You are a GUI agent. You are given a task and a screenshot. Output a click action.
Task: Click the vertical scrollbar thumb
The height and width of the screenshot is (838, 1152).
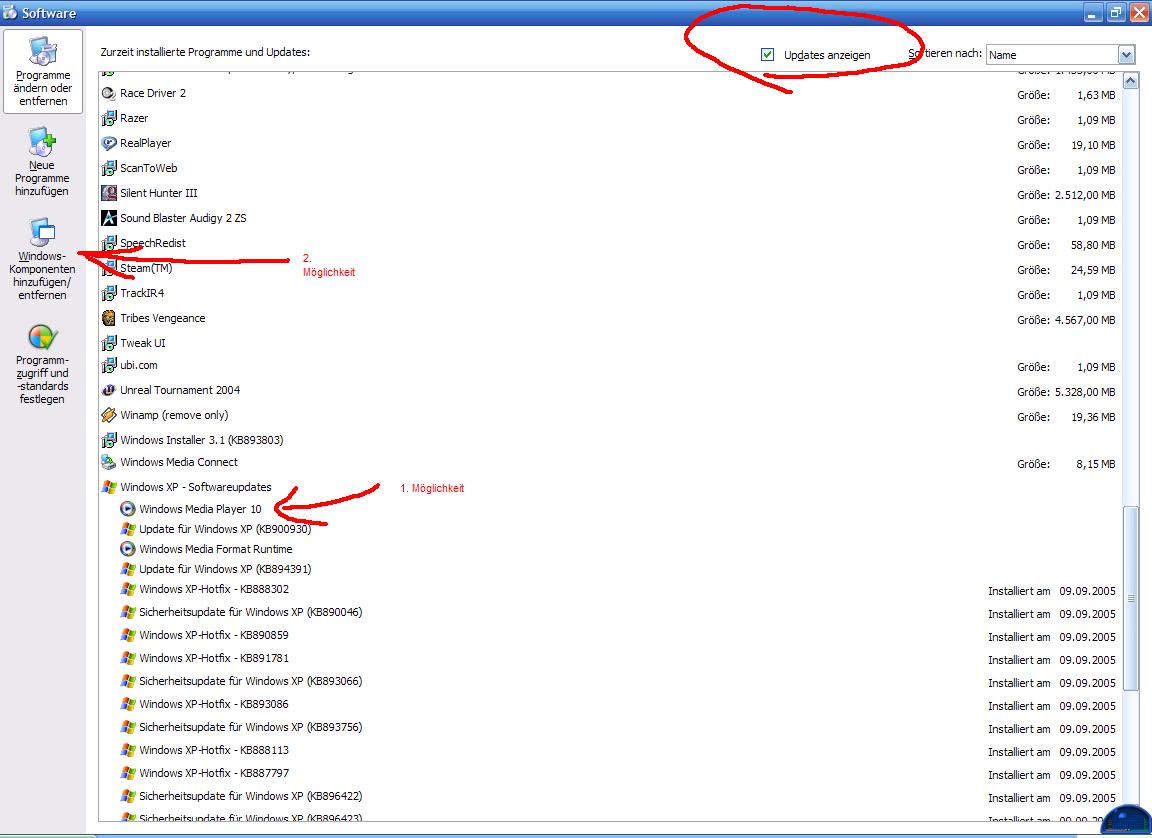[x=1131, y=599]
